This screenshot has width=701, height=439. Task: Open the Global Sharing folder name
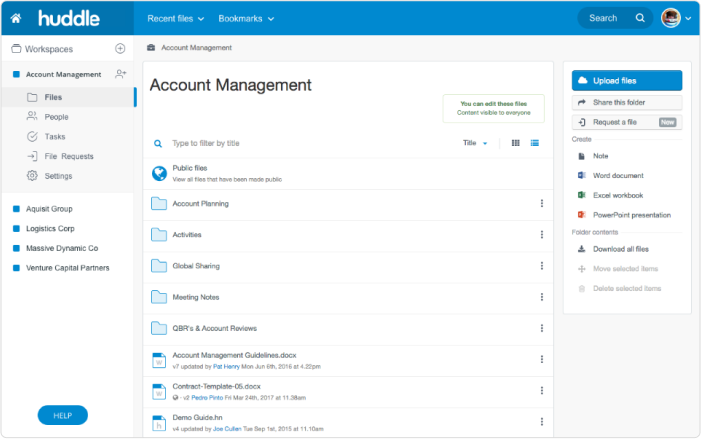coord(196,266)
